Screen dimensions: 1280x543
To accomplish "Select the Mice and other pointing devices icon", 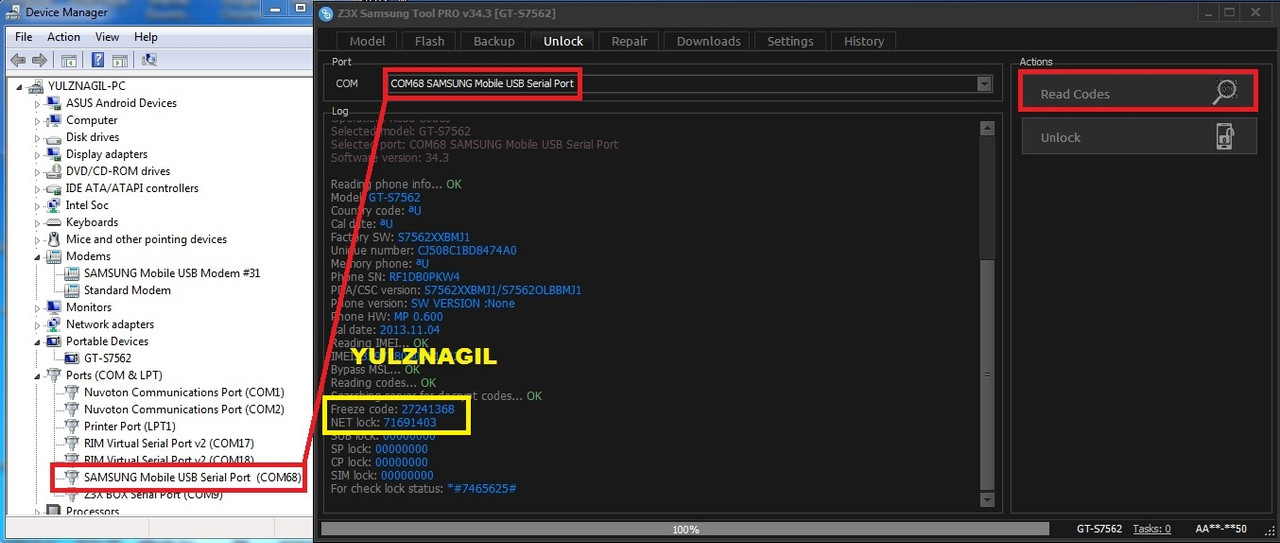I will (56, 239).
